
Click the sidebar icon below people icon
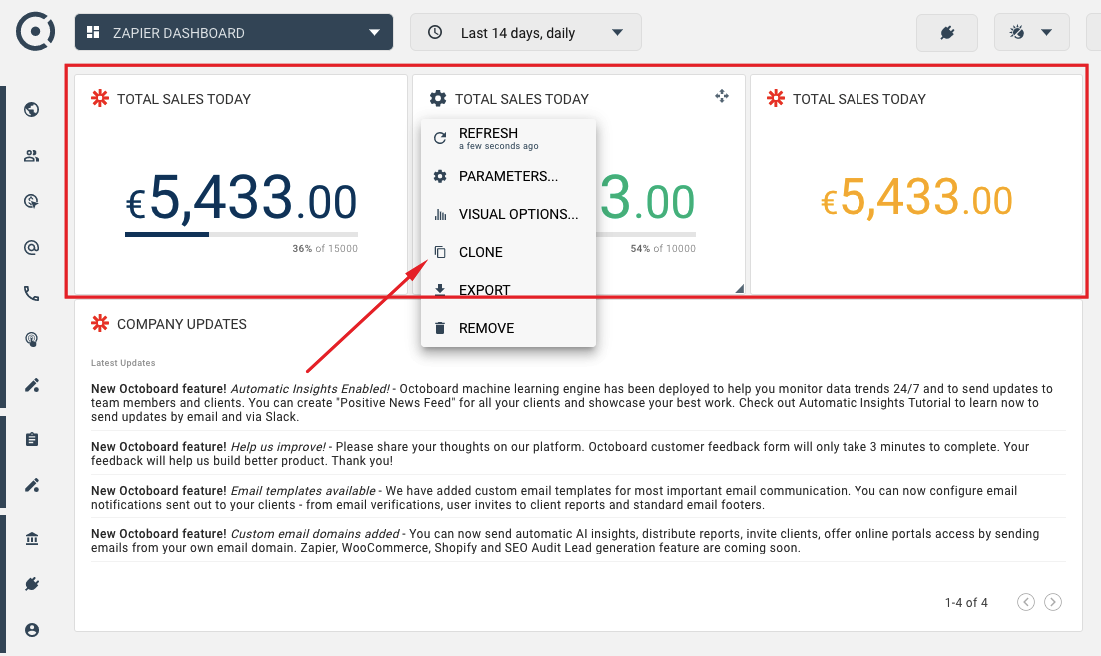pos(32,202)
